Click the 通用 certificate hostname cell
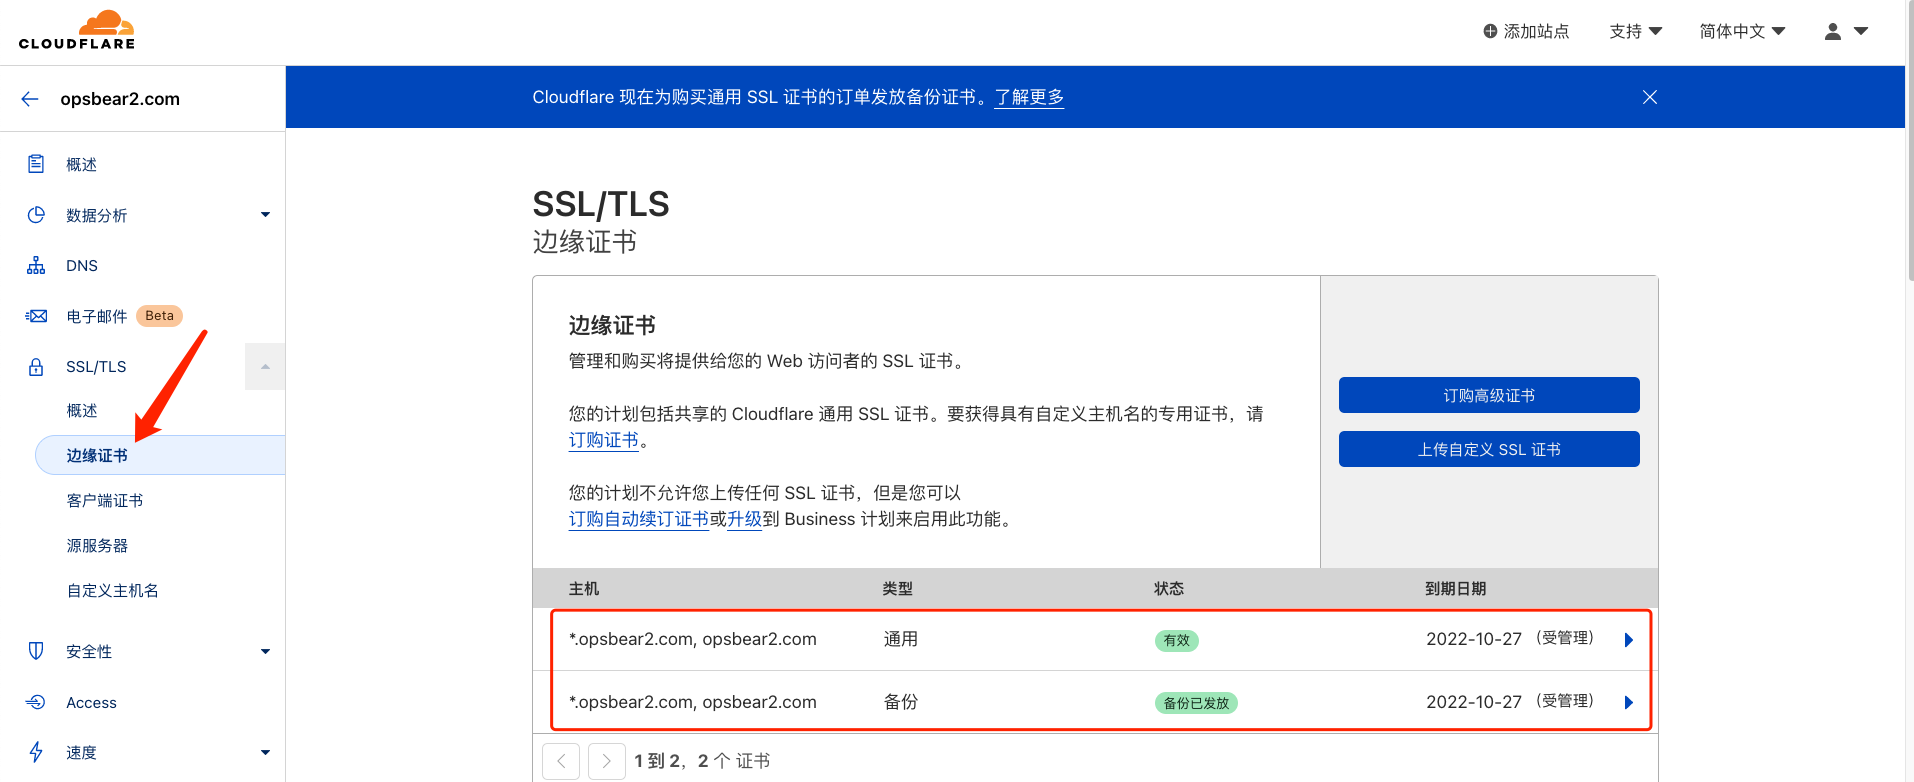Image resolution: width=1914 pixels, height=782 pixels. click(693, 639)
